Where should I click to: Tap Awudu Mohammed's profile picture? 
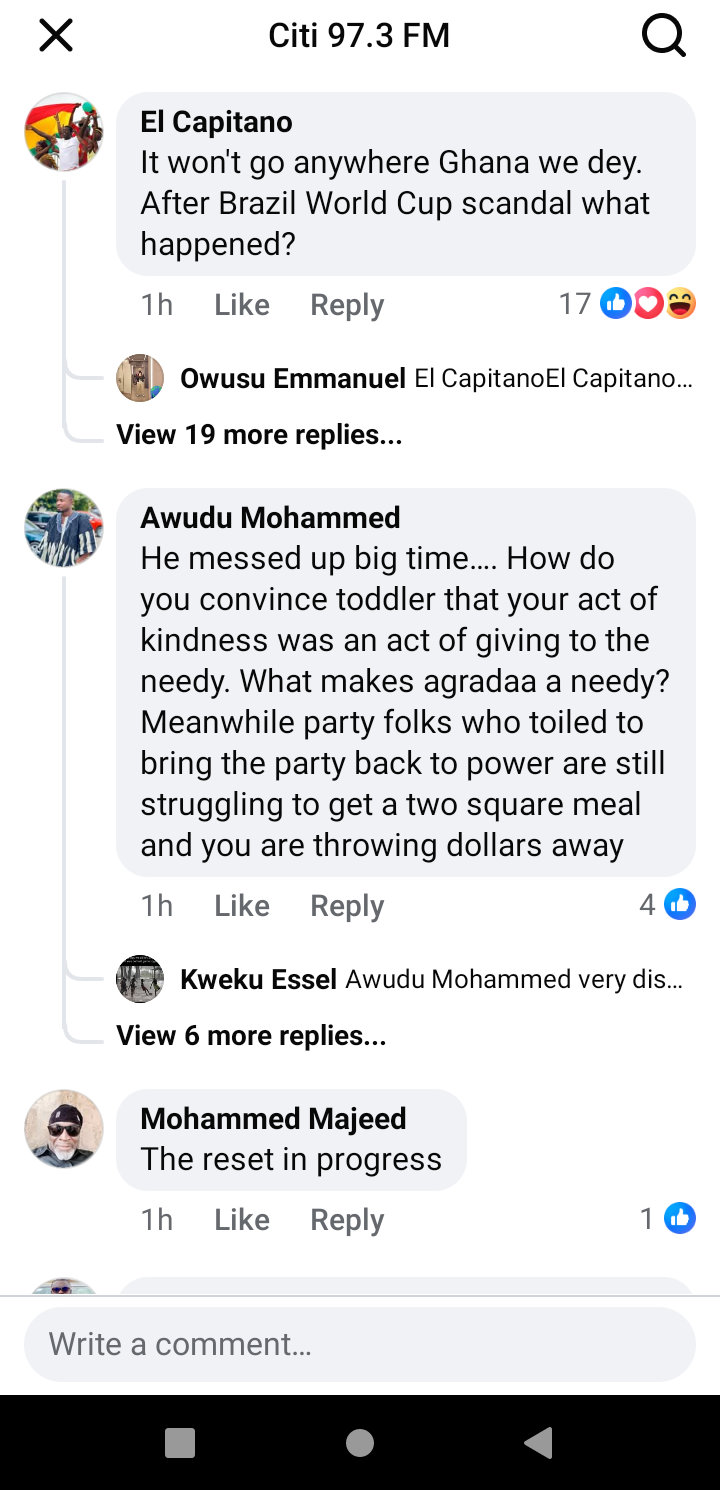tap(64, 528)
